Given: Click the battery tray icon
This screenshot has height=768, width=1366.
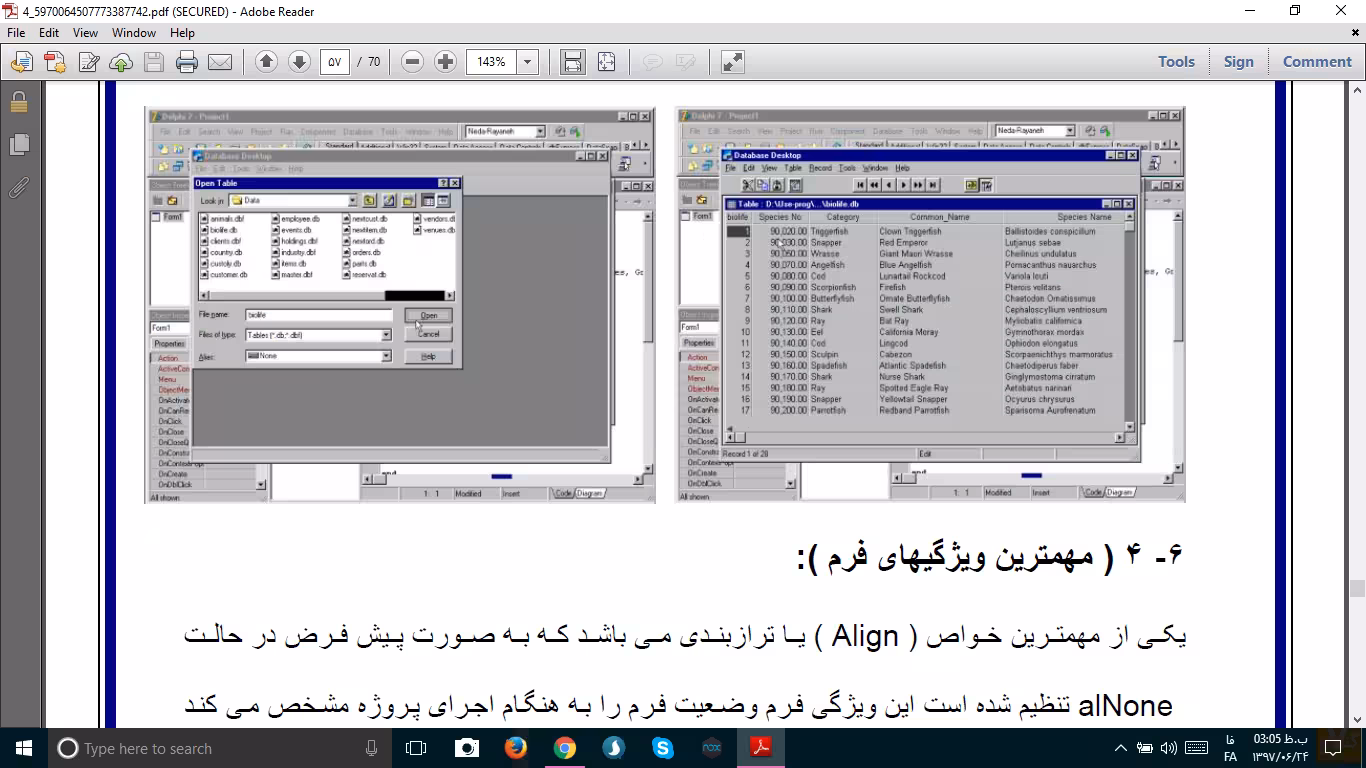Looking at the screenshot, I should coord(1145,748).
